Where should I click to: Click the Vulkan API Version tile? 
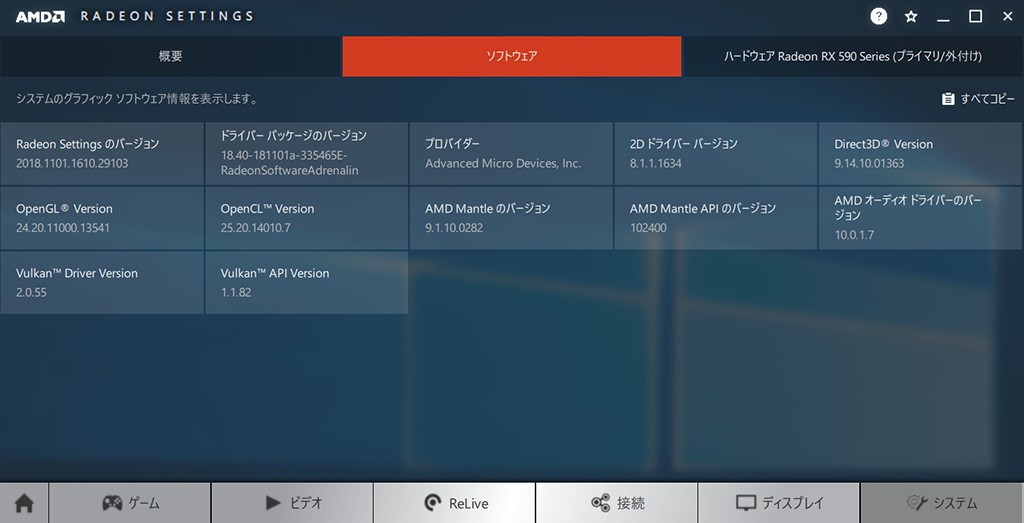pyautogui.click(x=306, y=283)
